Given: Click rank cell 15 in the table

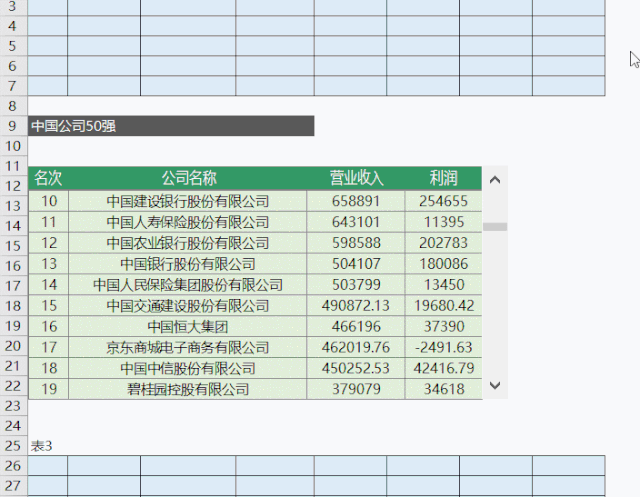Looking at the screenshot, I should click(x=49, y=306).
